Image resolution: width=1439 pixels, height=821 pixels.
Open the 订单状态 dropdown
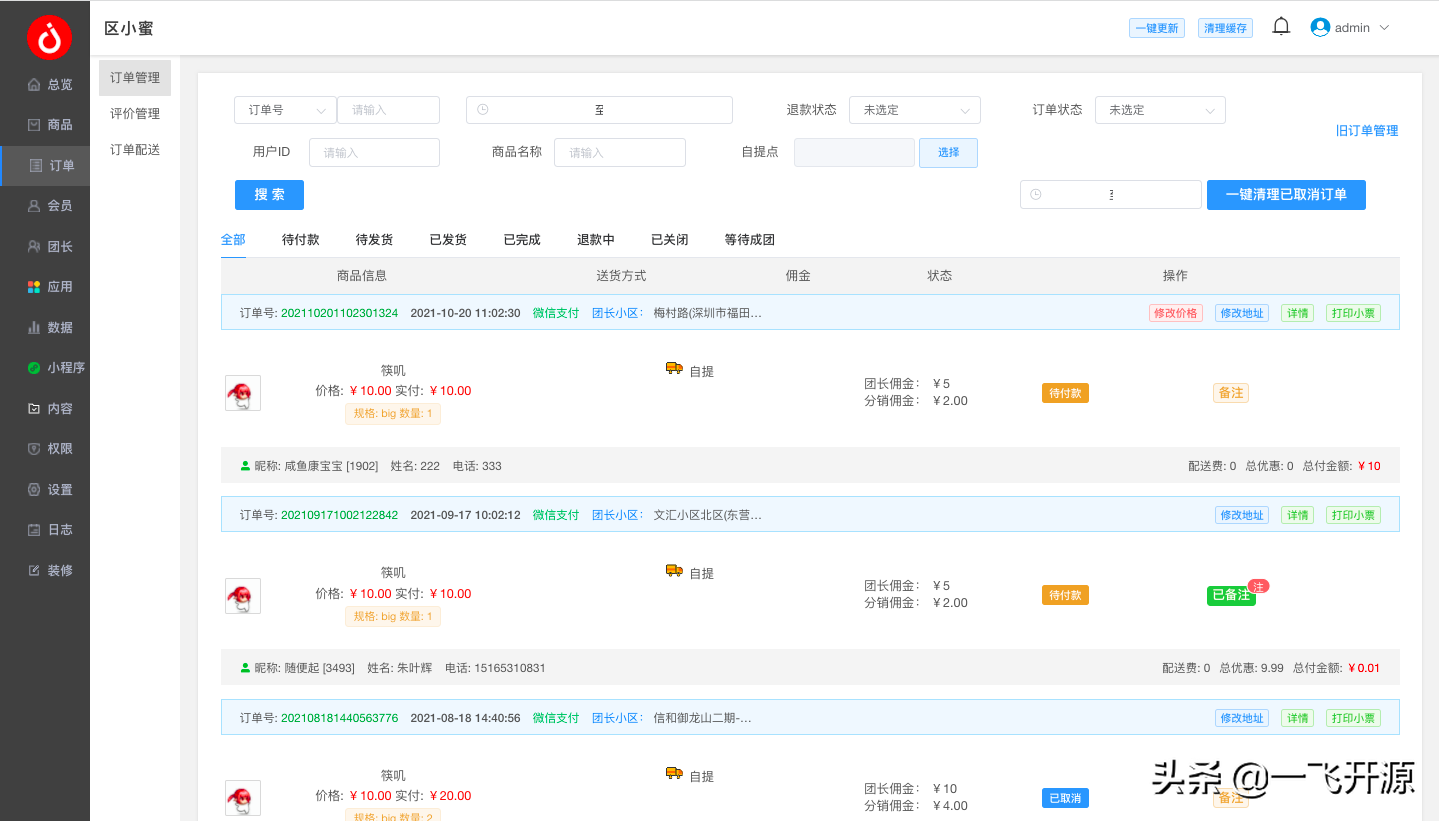point(1160,110)
